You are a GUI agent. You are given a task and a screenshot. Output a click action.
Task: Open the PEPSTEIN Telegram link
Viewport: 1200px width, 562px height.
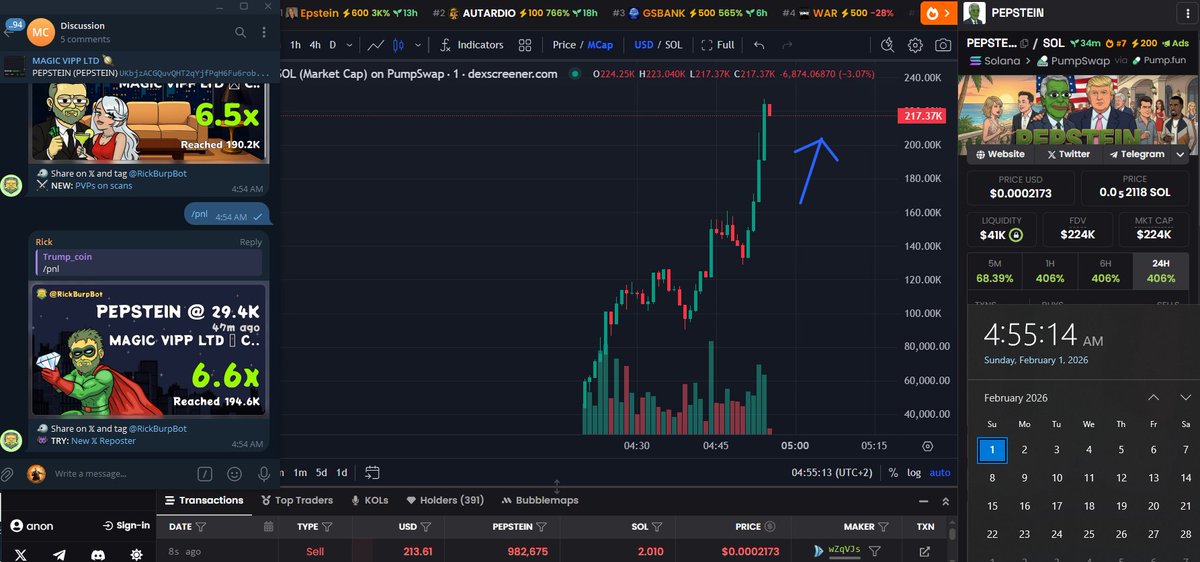[1136, 154]
